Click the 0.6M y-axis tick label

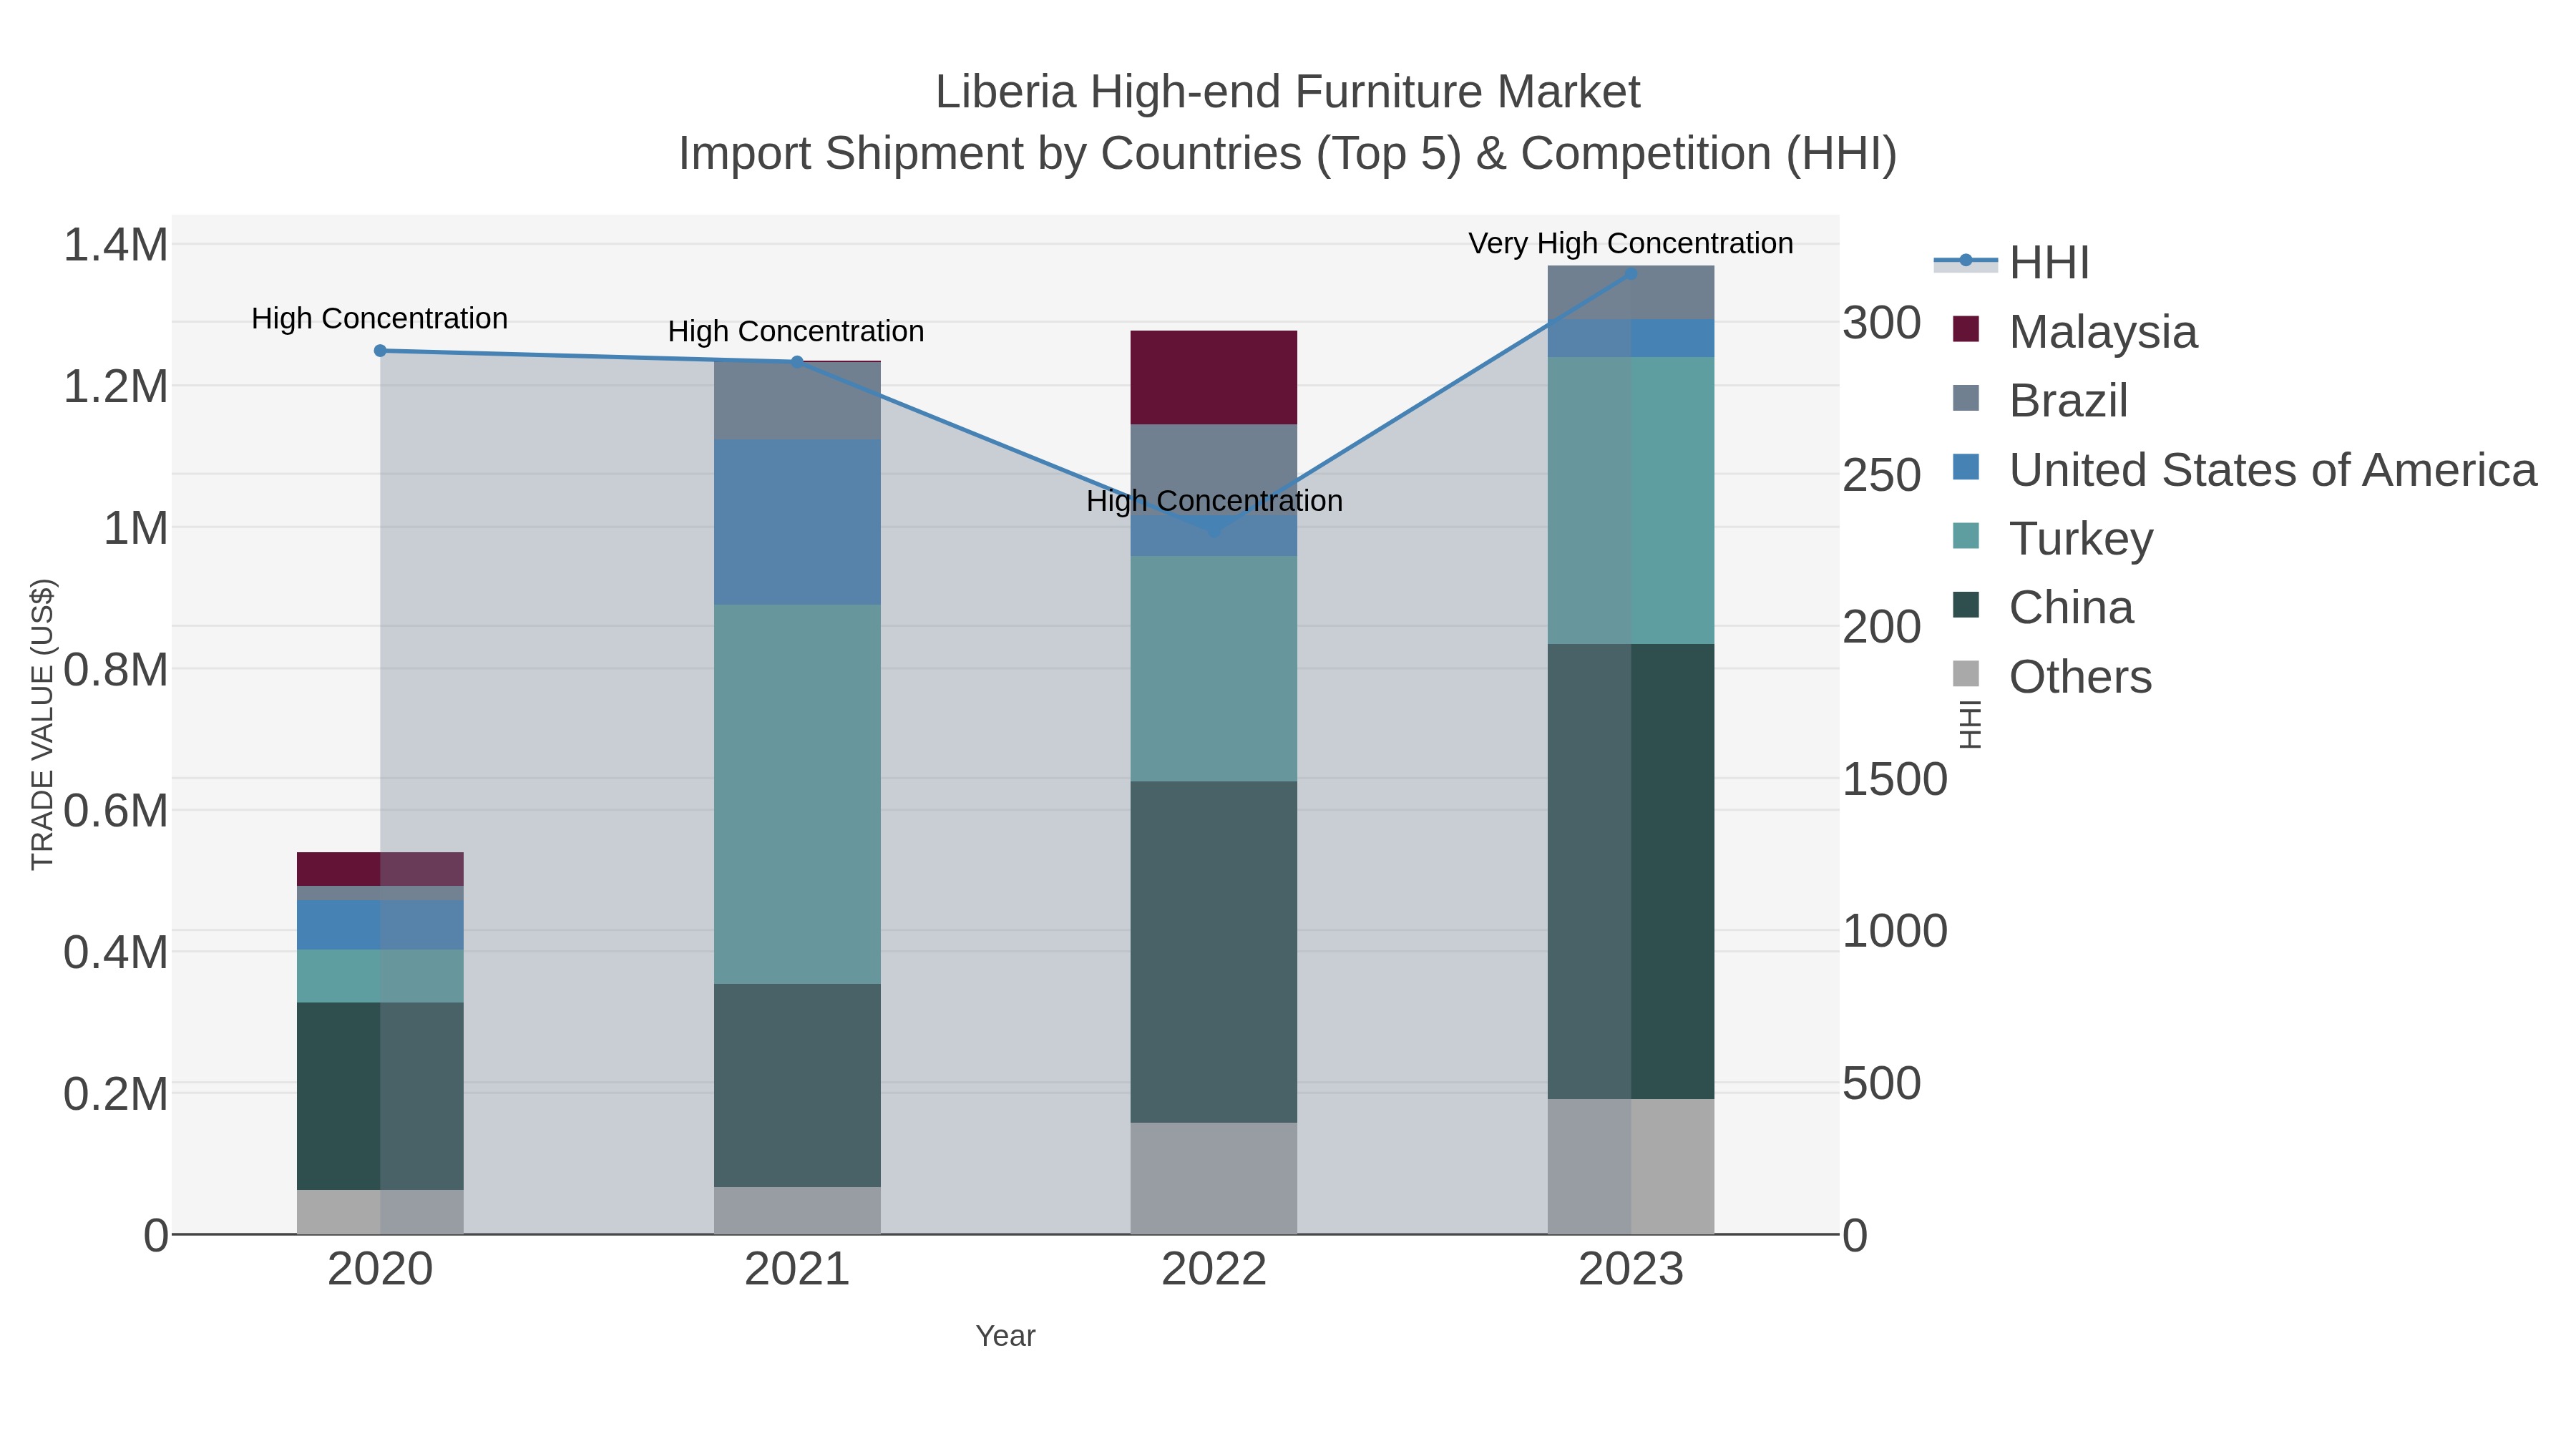coord(116,811)
